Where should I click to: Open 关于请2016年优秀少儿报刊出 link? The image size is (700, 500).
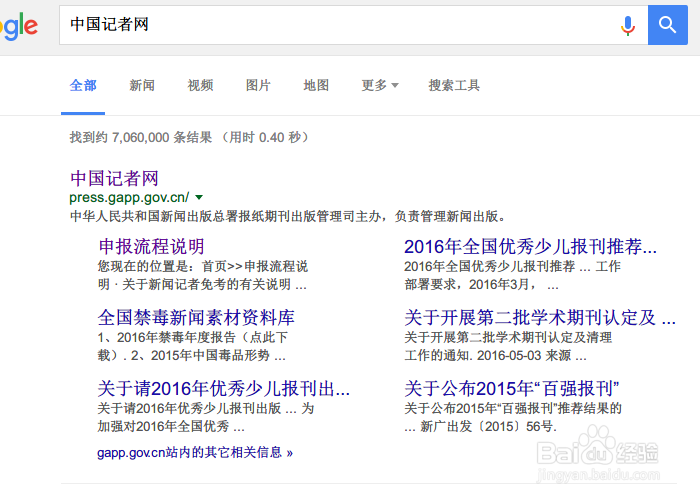pyautogui.click(x=223, y=388)
